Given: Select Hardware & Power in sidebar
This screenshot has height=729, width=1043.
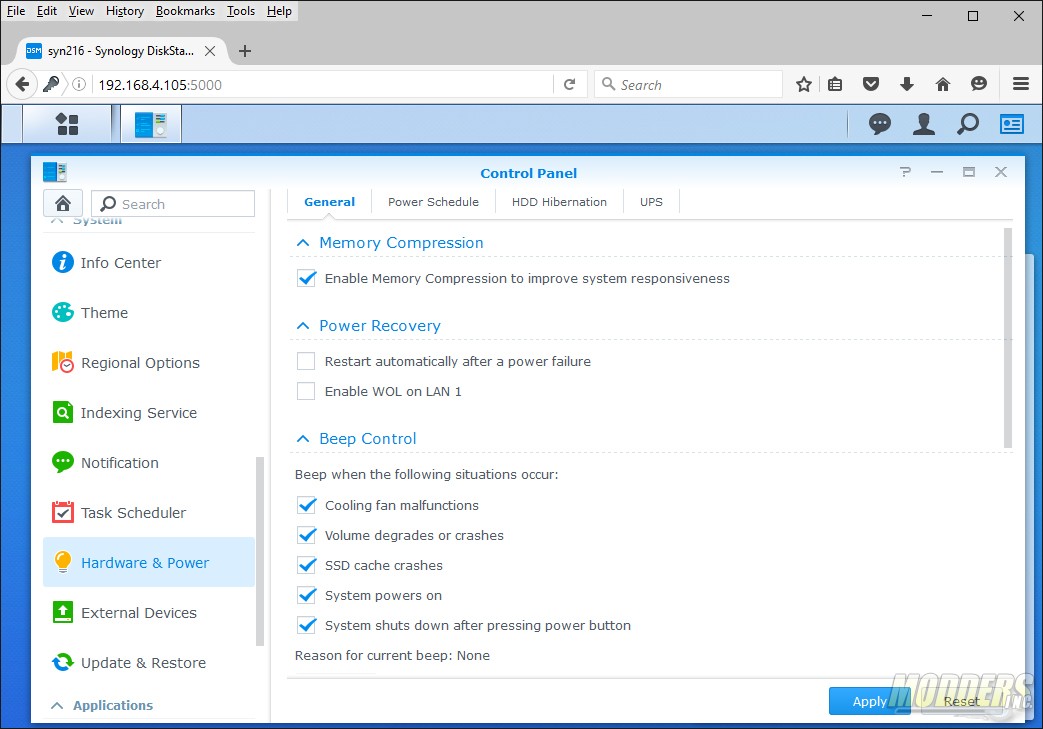Looking at the screenshot, I should [149, 563].
